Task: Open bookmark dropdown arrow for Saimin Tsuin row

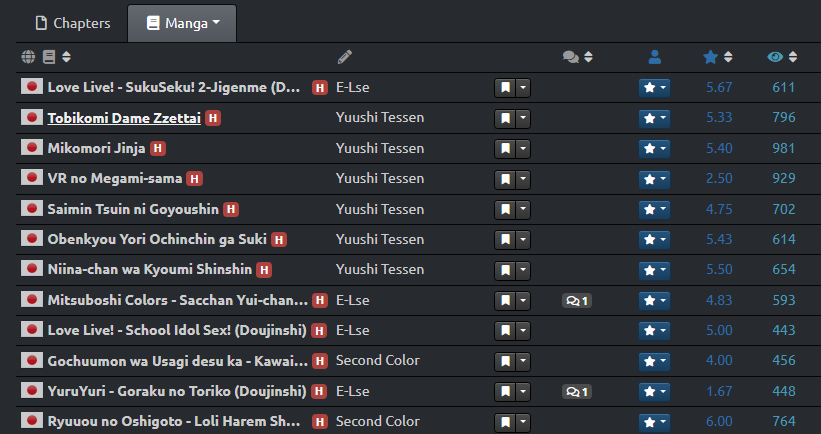Action: (523, 209)
